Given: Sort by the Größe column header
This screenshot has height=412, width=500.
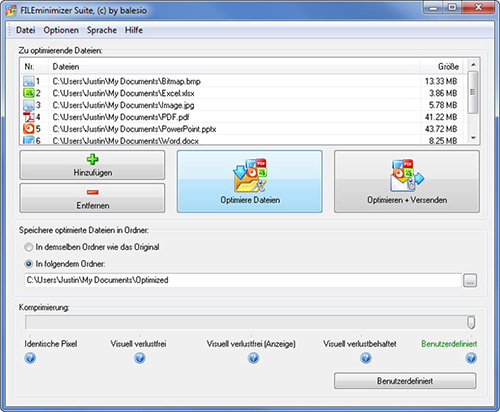Looking at the screenshot, I should pos(443,67).
